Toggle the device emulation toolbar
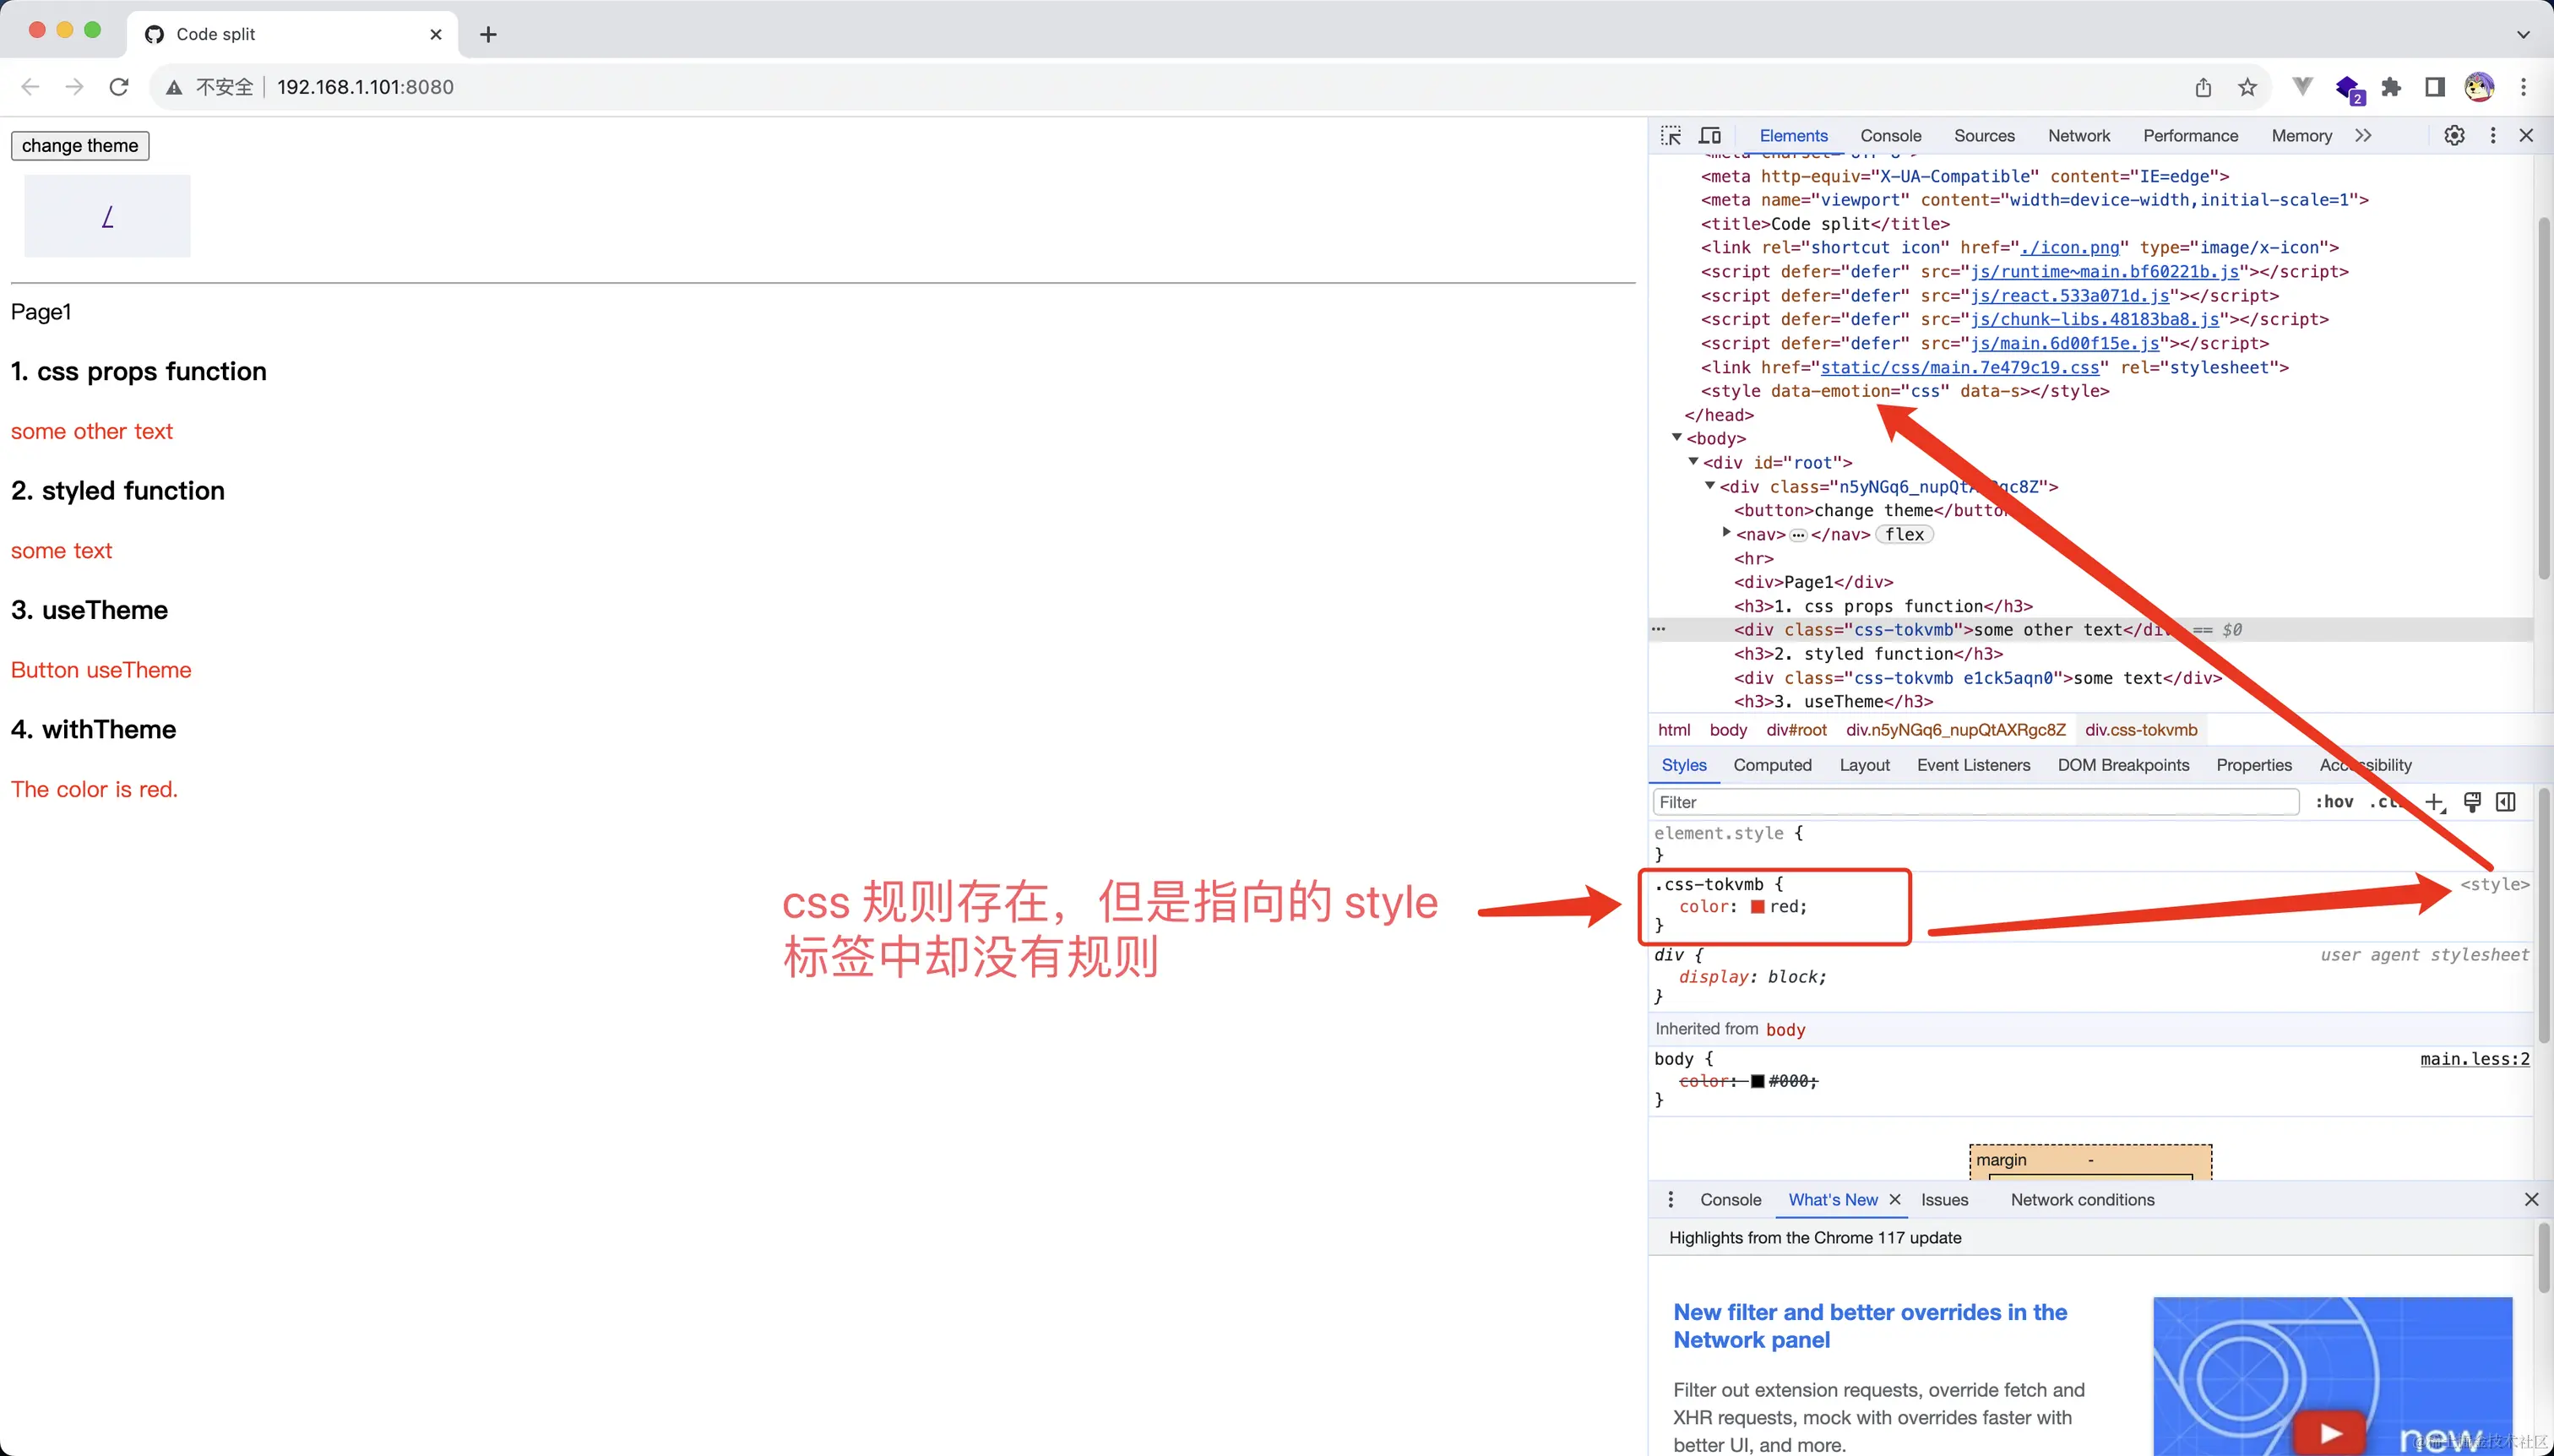 1711,135
